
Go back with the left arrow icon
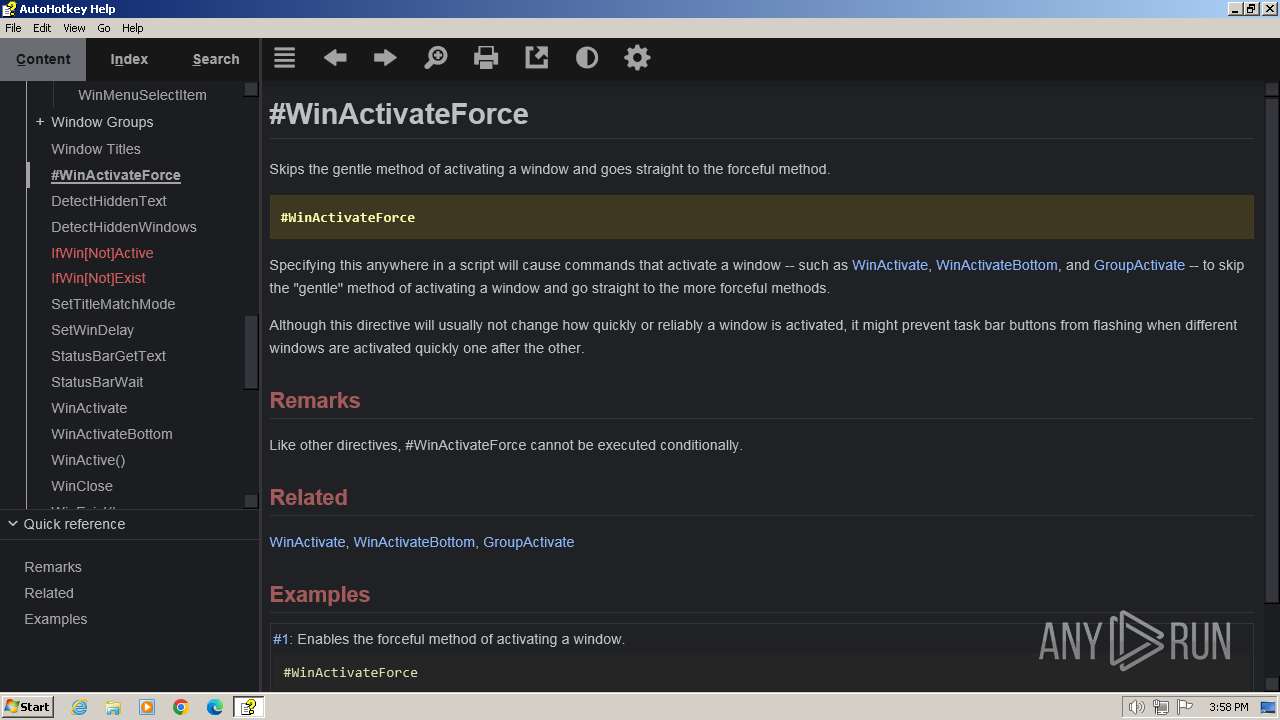click(x=335, y=58)
